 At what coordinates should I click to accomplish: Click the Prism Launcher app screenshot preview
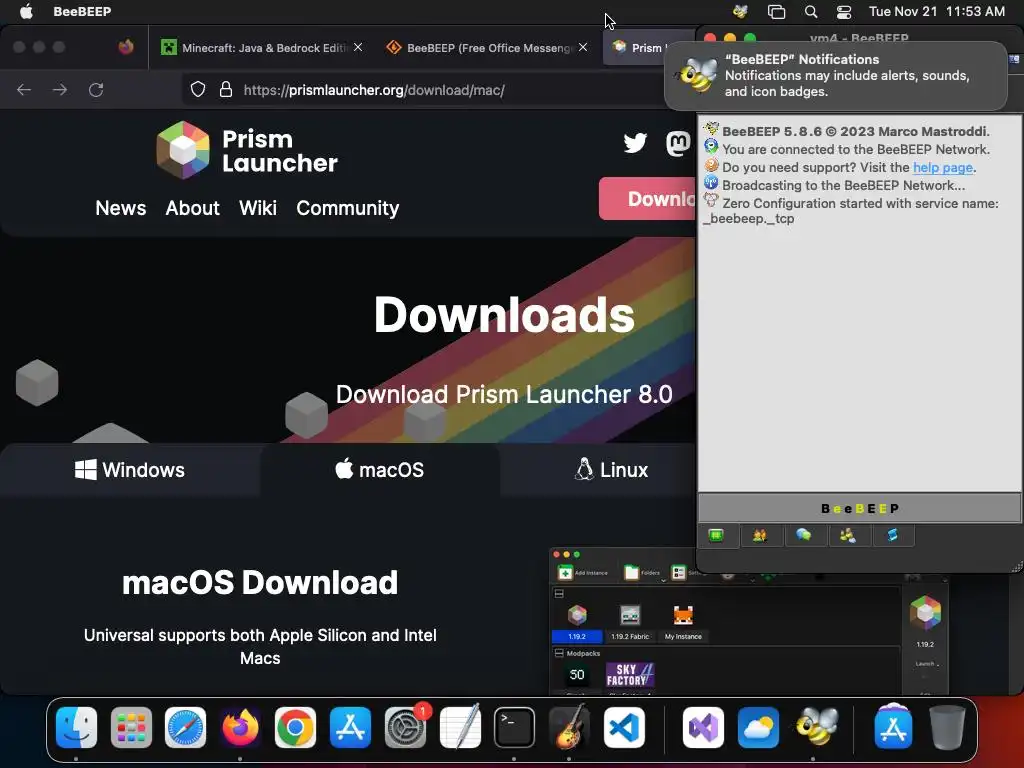click(748, 622)
